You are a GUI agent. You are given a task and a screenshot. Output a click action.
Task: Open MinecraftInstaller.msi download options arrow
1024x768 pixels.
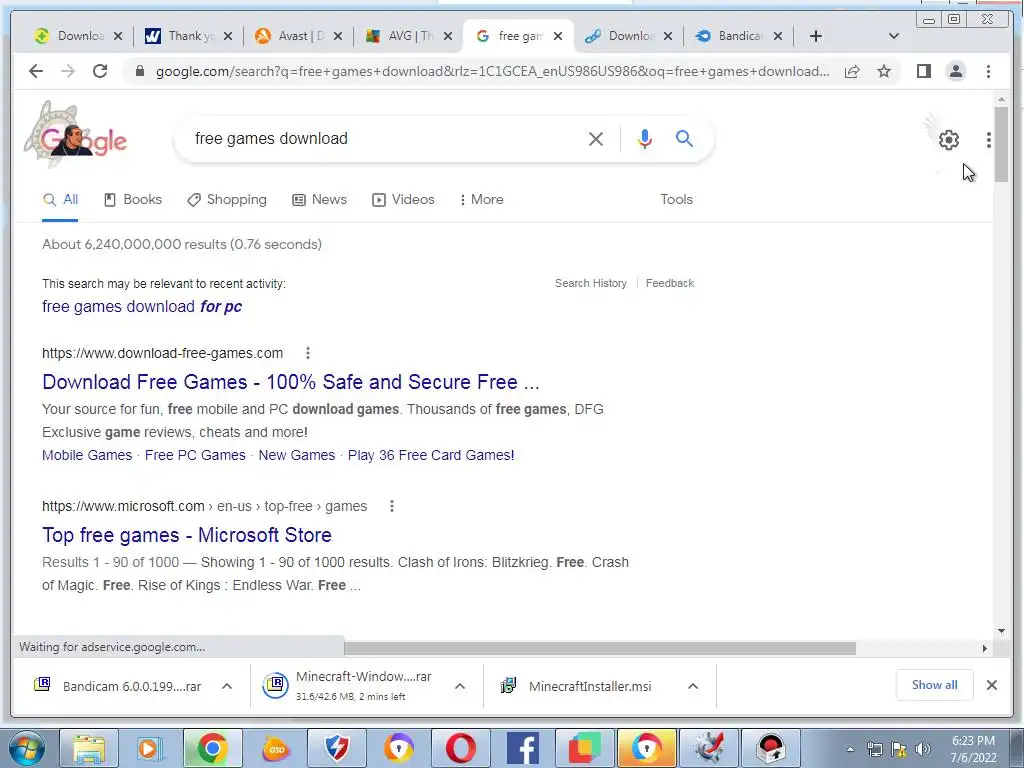pos(693,686)
